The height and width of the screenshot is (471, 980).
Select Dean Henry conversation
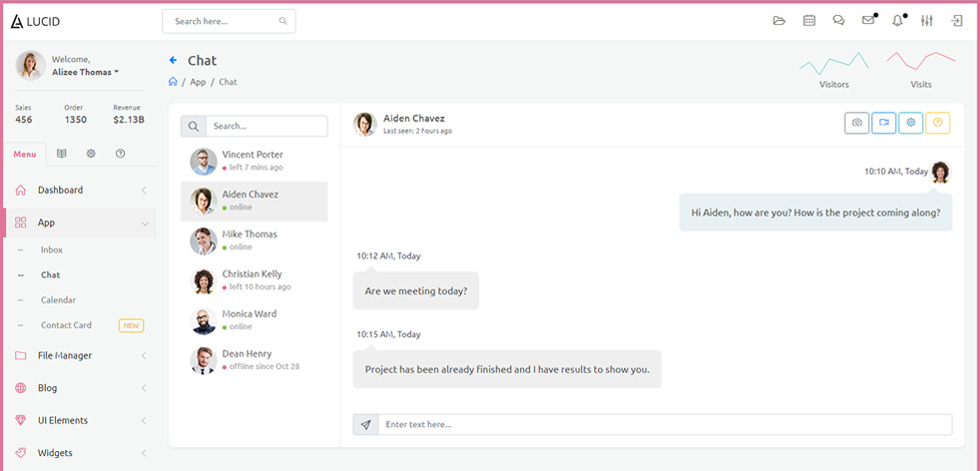[254, 360]
